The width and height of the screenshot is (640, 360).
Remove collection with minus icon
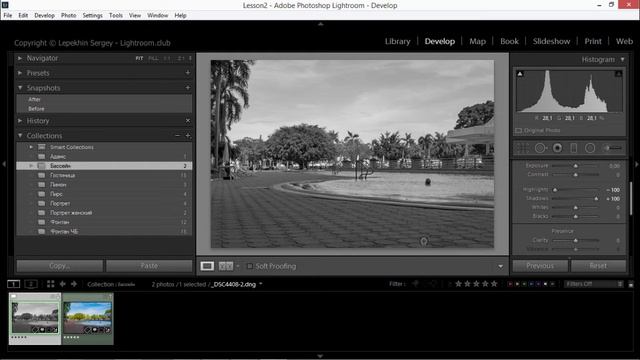coord(177,135)
